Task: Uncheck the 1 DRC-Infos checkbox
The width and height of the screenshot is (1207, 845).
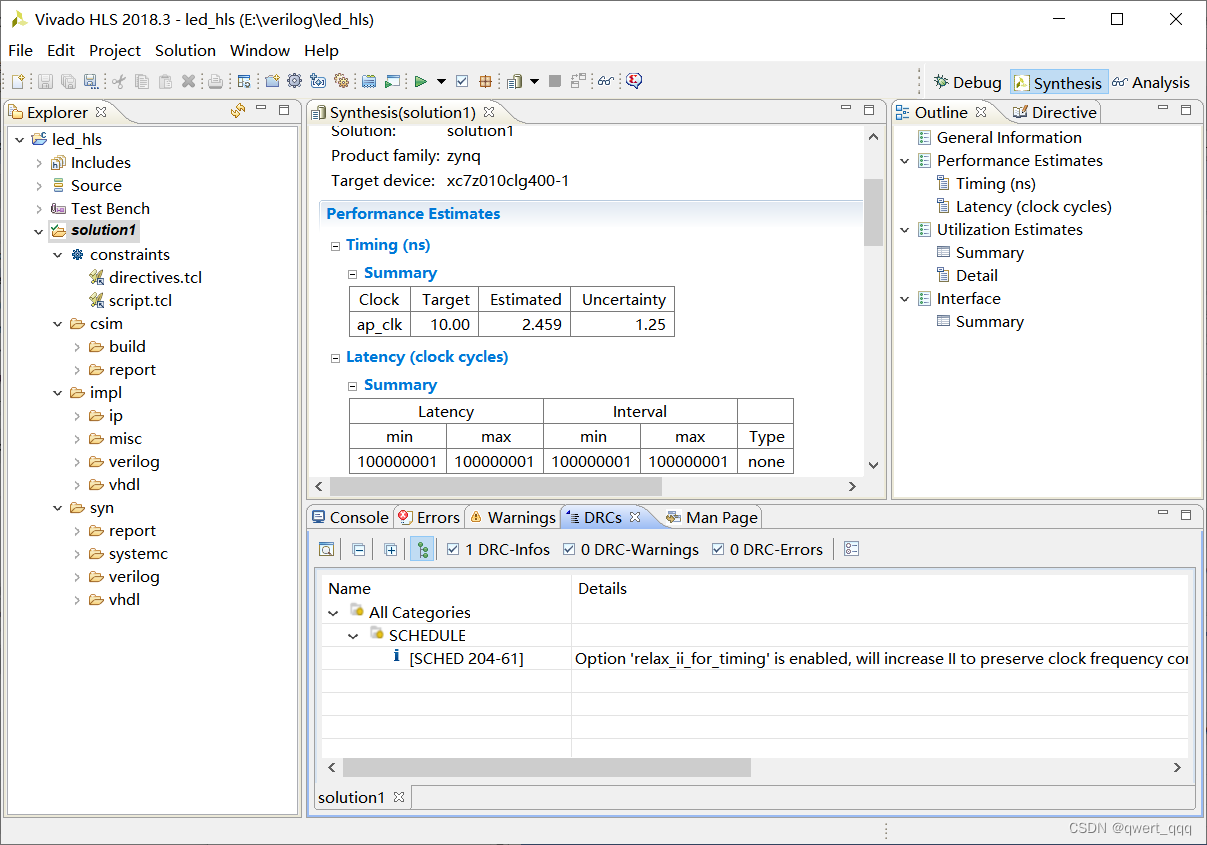Action: click(453, 549)
